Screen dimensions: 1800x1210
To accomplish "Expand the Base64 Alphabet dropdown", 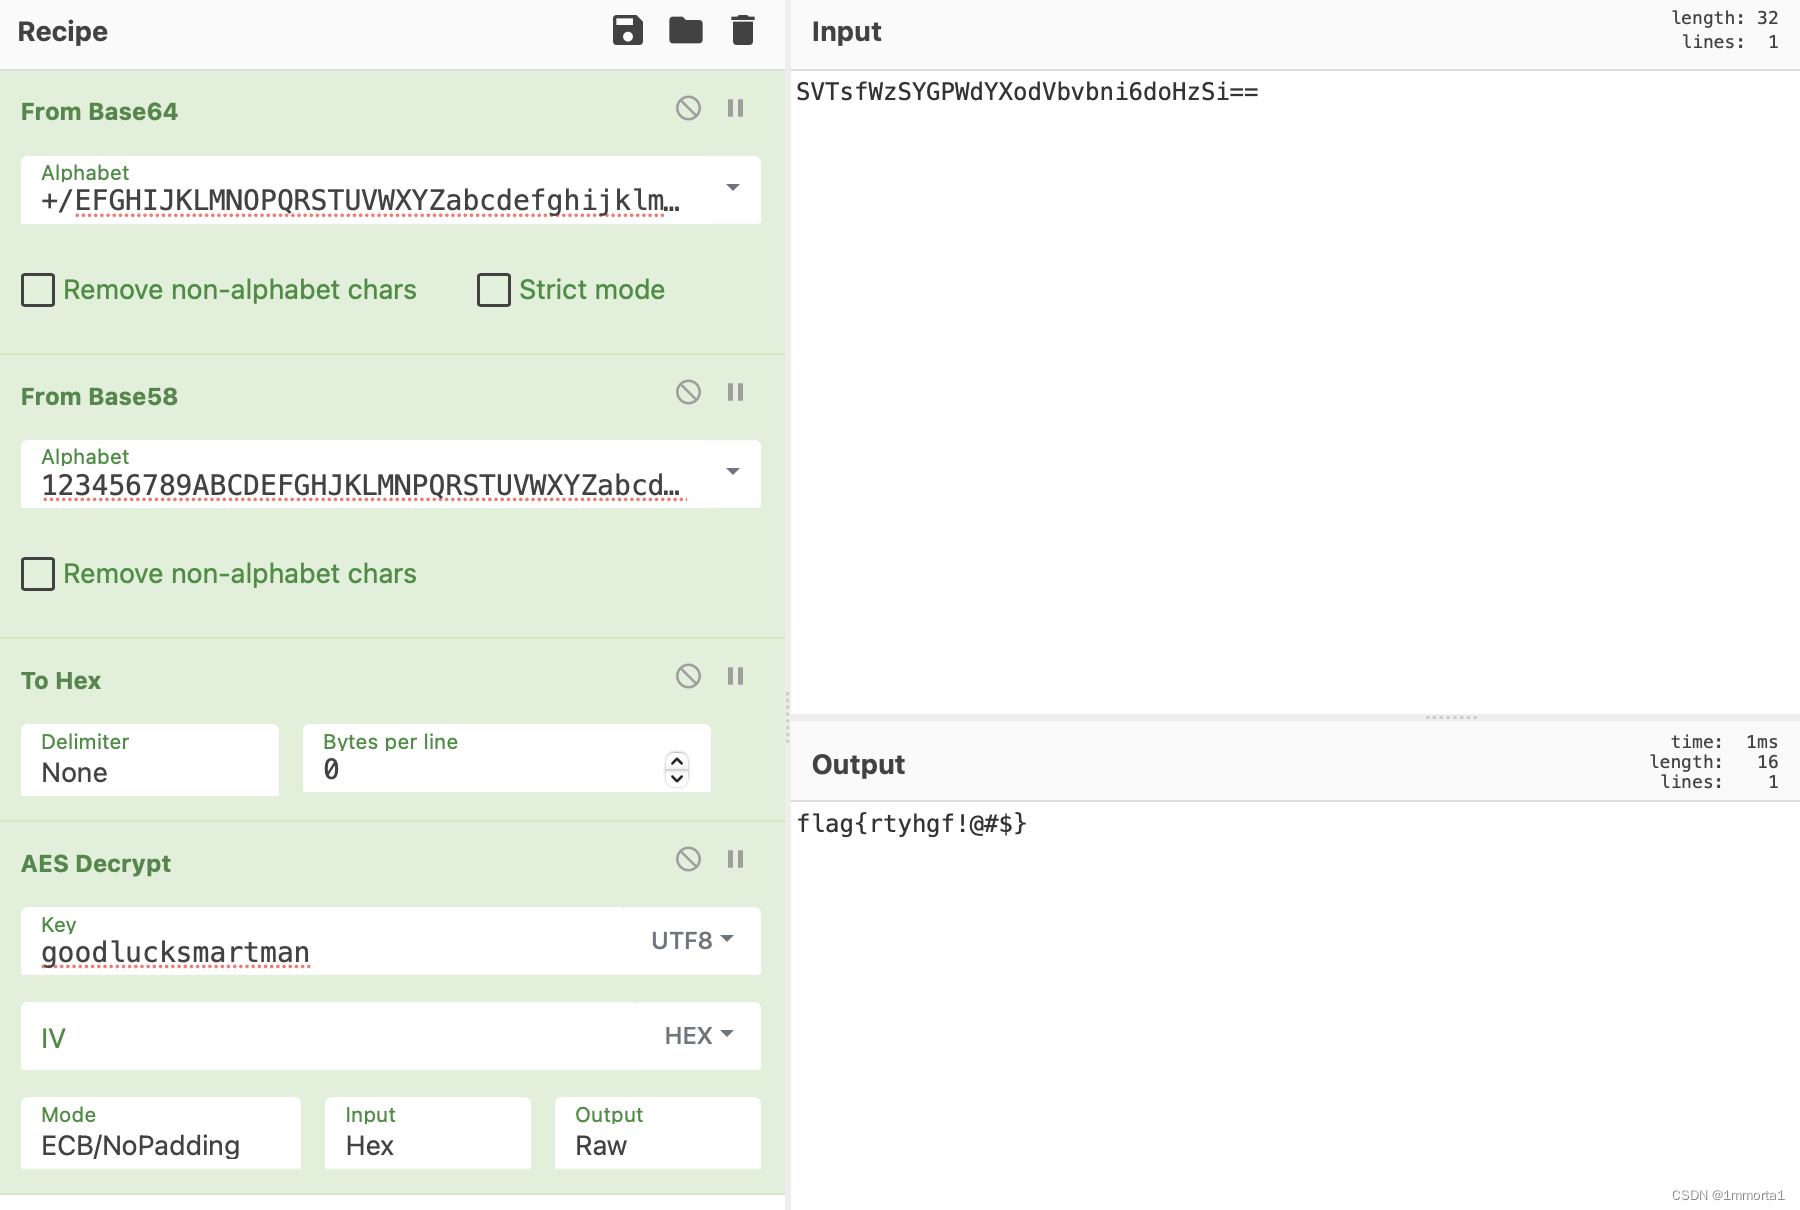I will point(731,188).
